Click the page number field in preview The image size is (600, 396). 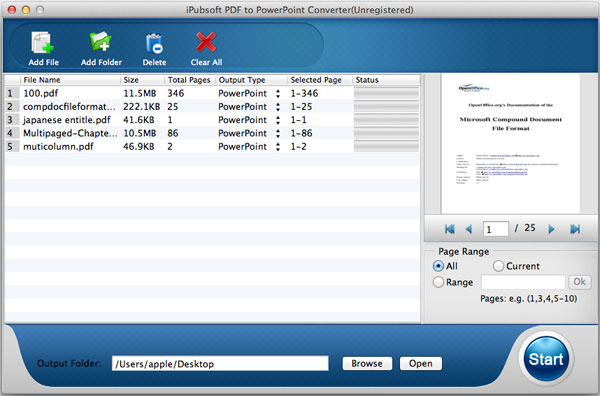click(x=496, y=229)
